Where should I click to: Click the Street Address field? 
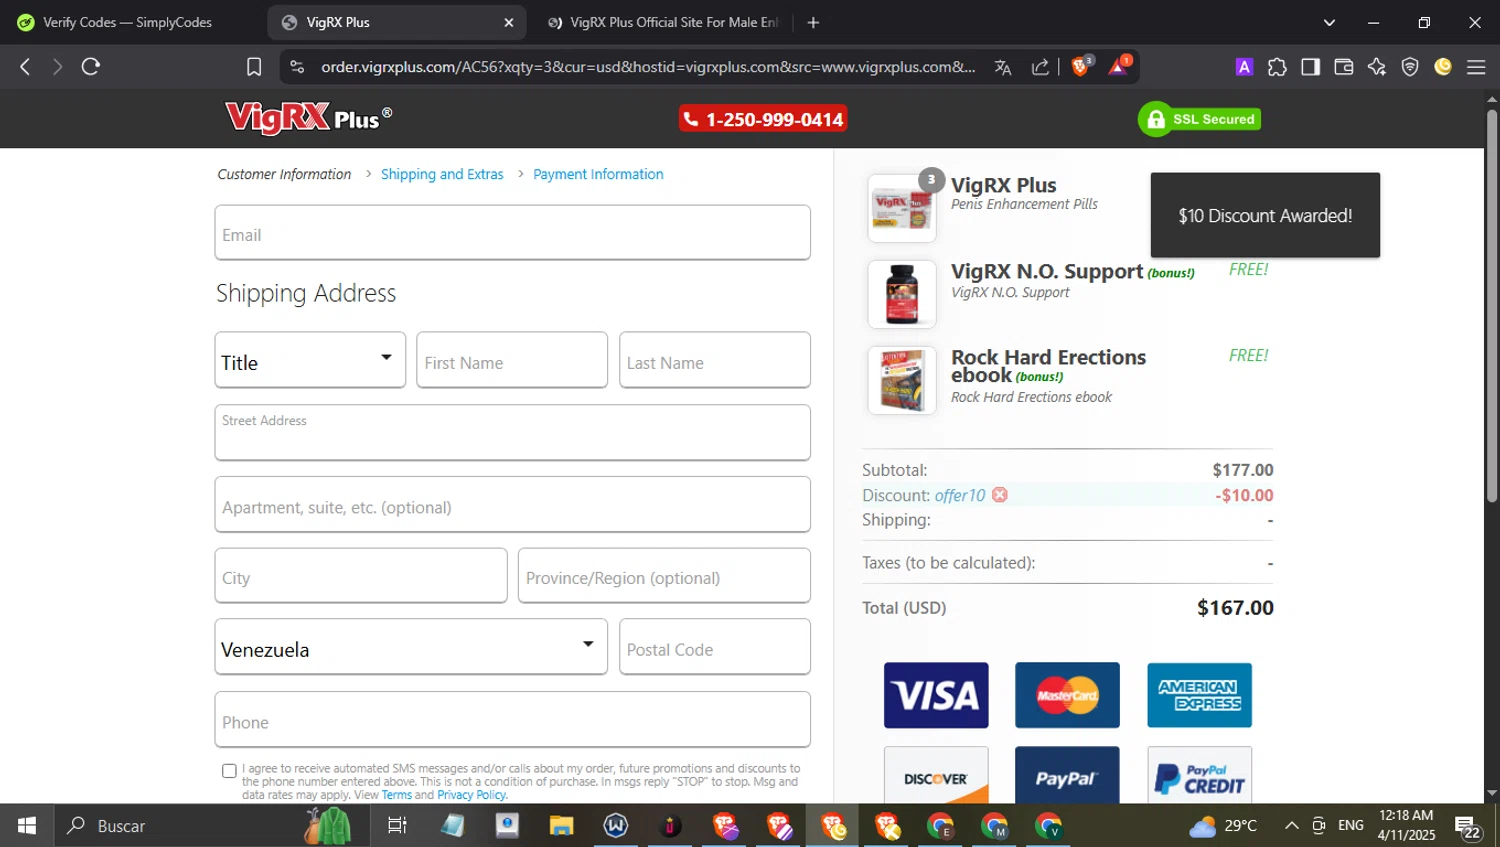point(512,432)
